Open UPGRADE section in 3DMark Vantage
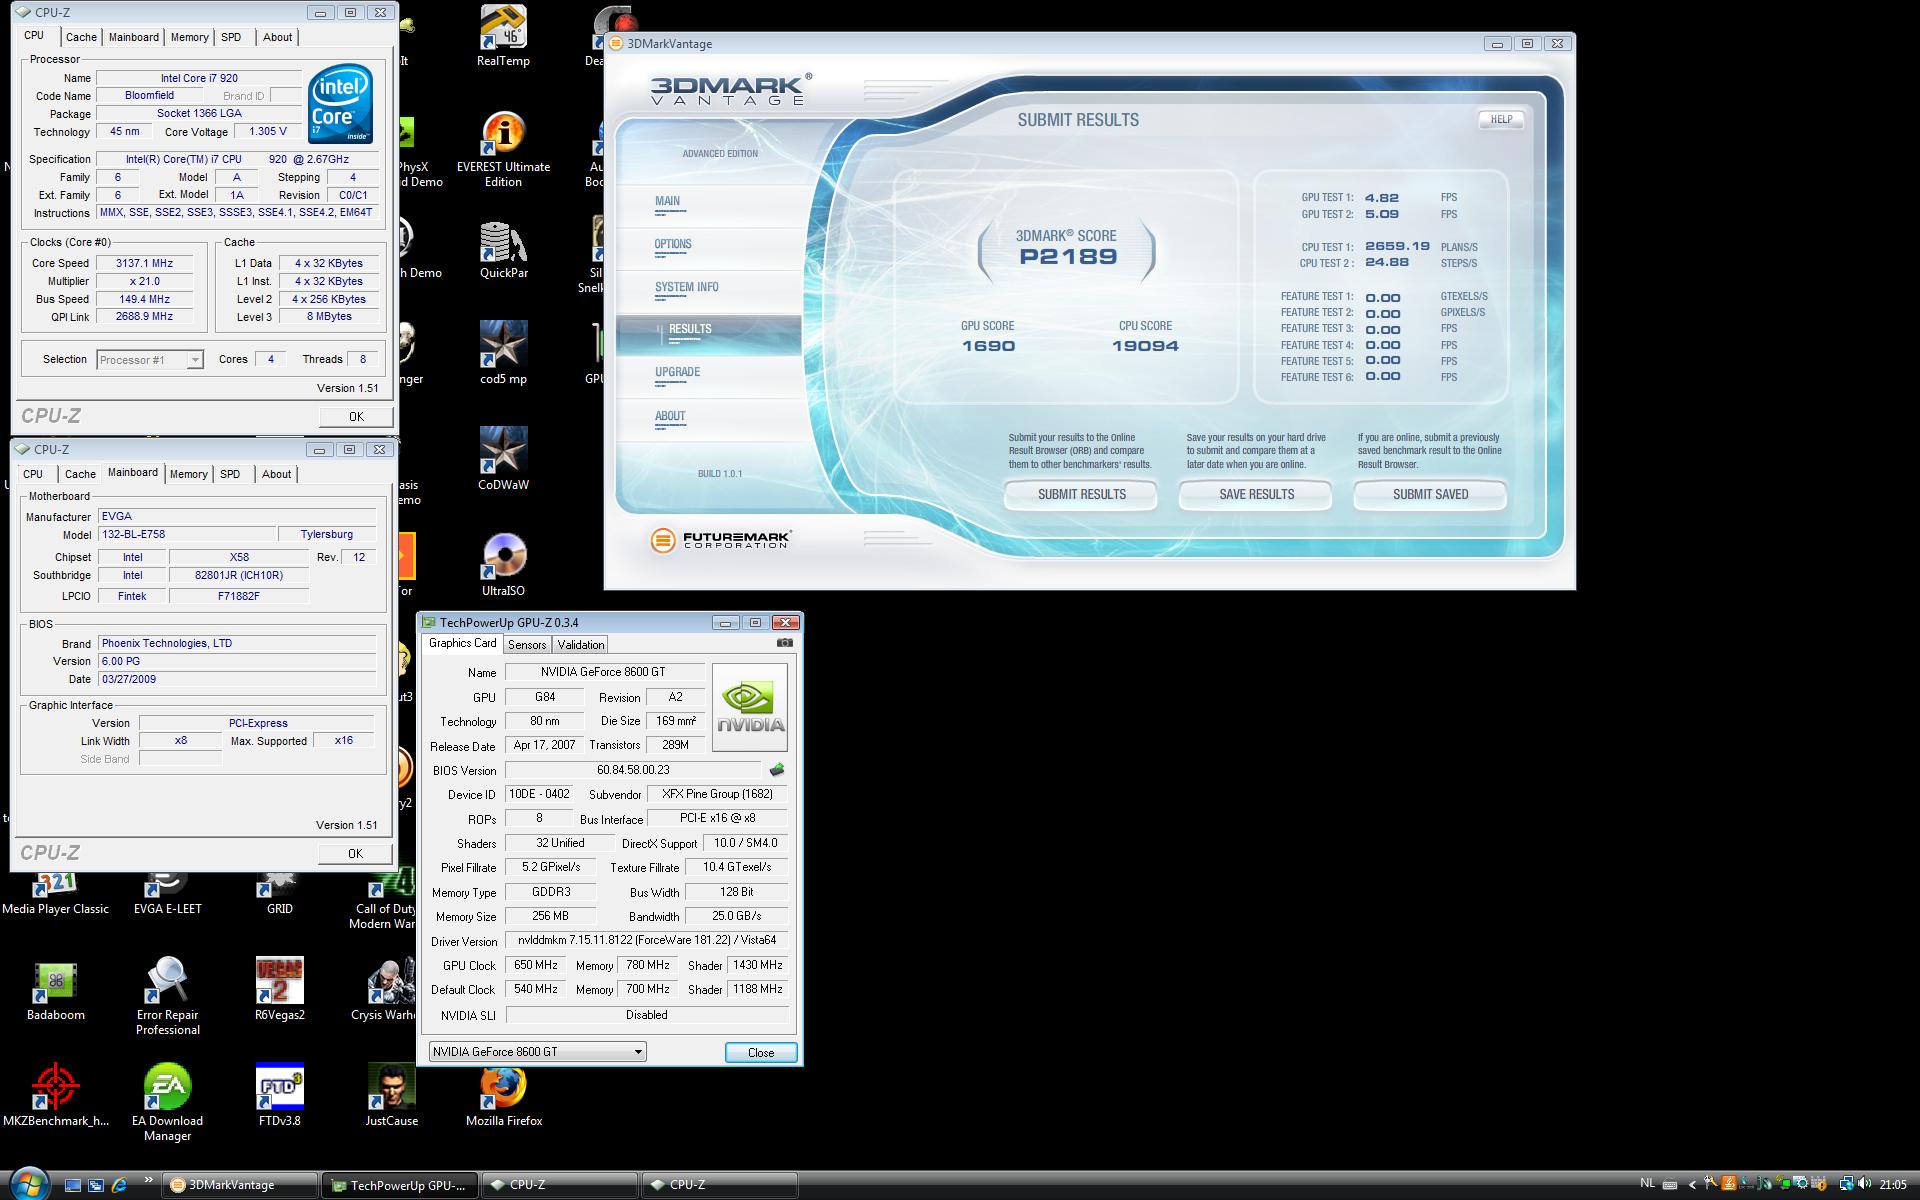This screenshot has width=1920, height=1200. pos(677,372)
